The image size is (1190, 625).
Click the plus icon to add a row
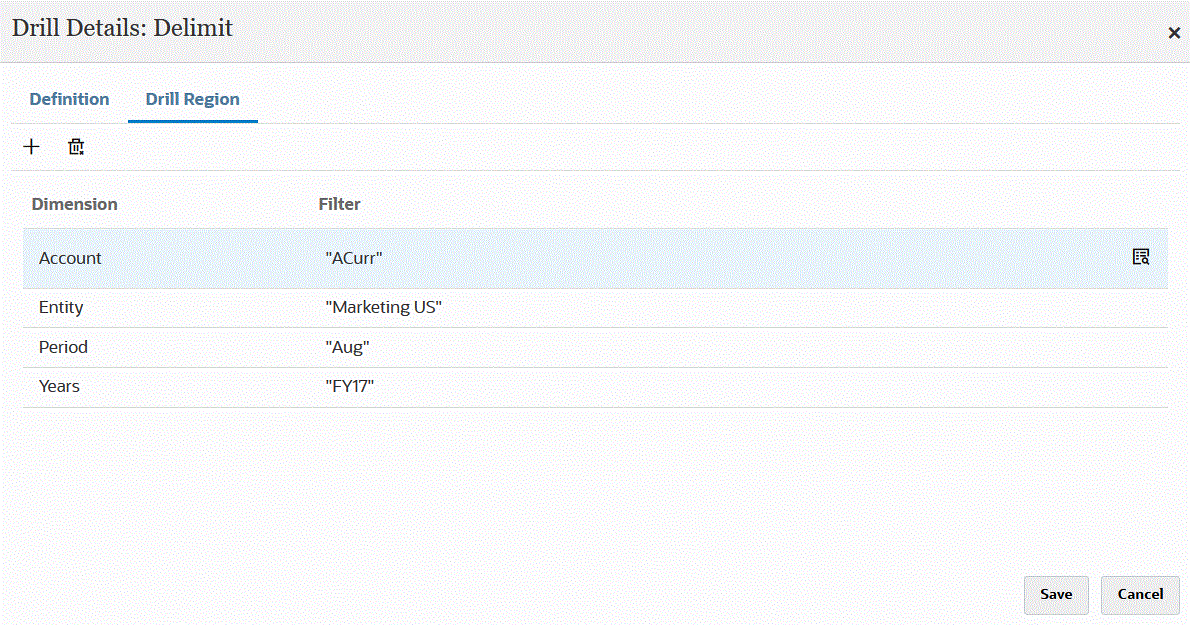coord(32,147)
